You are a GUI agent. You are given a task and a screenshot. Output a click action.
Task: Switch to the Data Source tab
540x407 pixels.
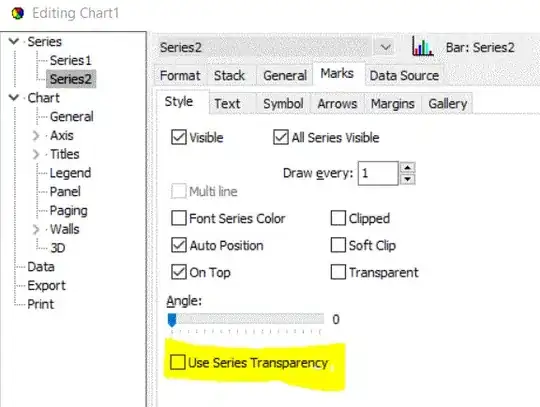[404, 75]
